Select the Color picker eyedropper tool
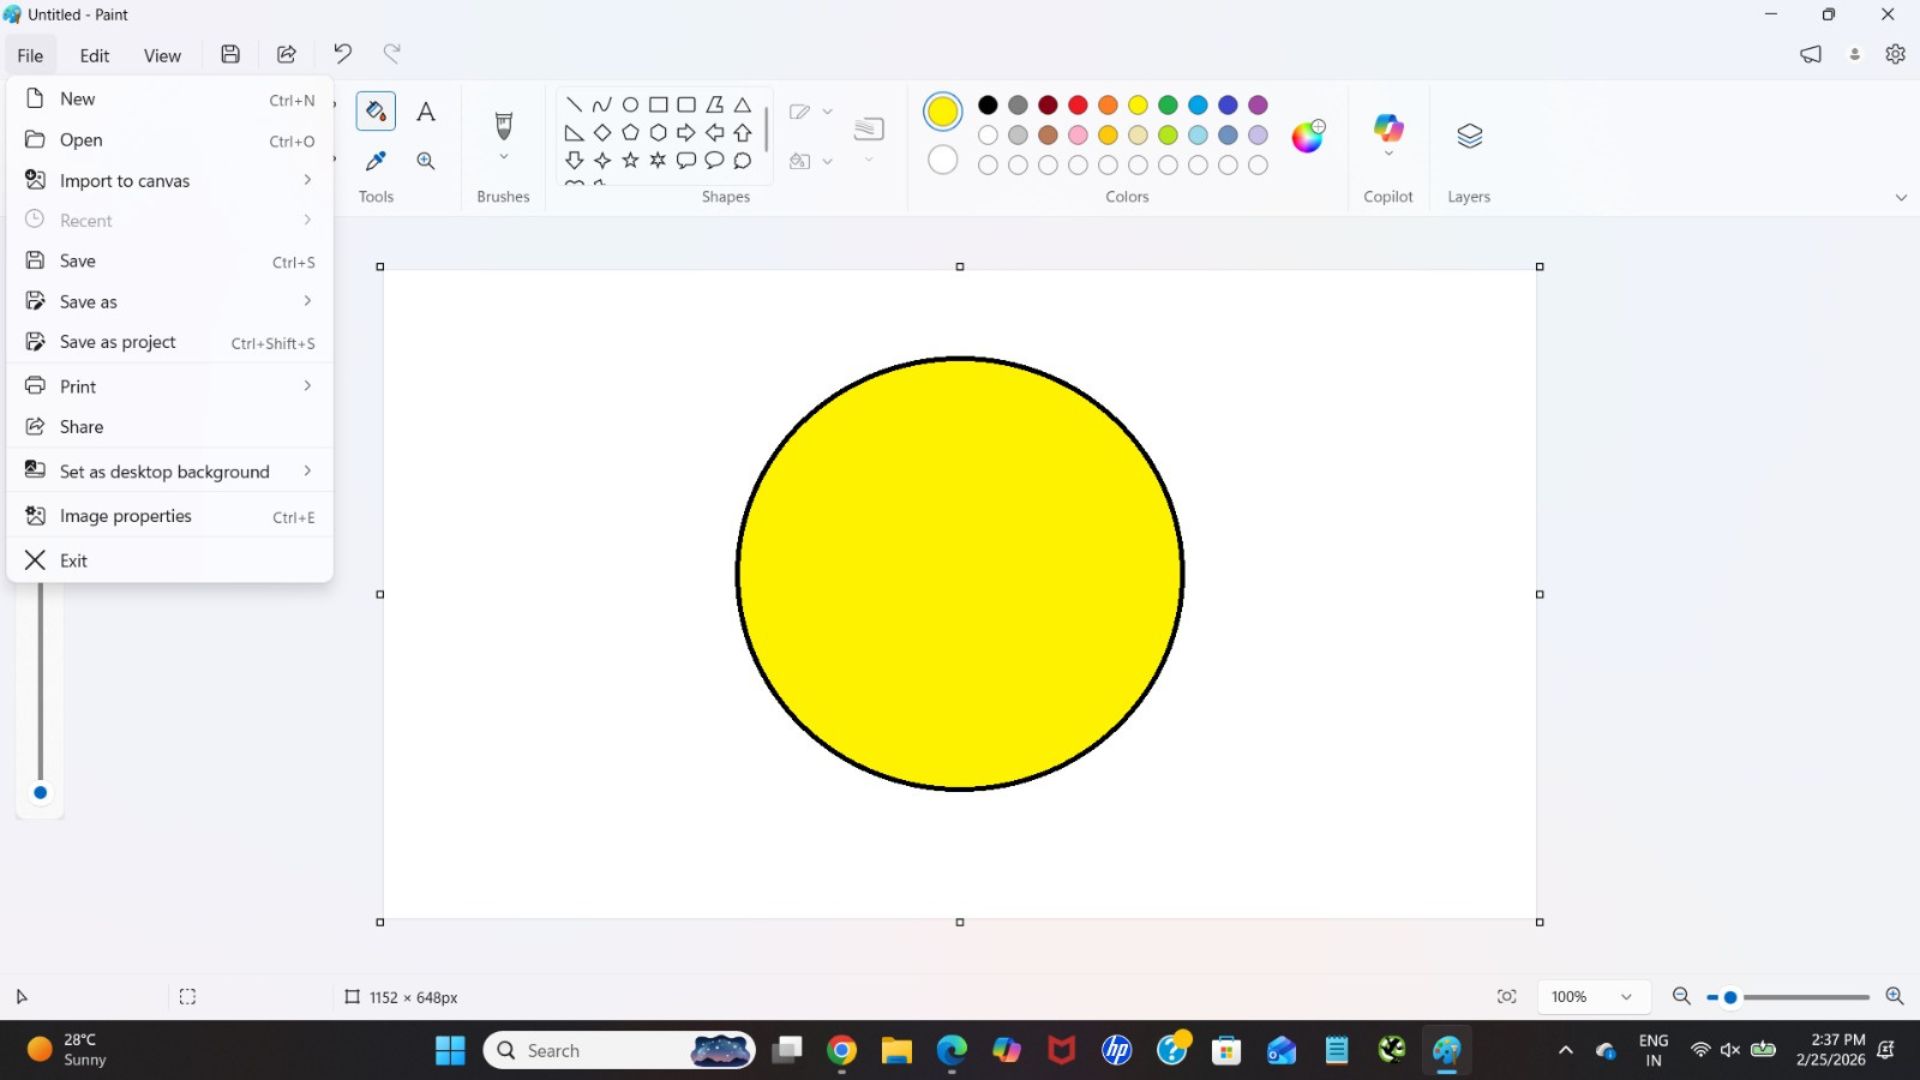1920x1080 pixels. [x=375, y=160]
